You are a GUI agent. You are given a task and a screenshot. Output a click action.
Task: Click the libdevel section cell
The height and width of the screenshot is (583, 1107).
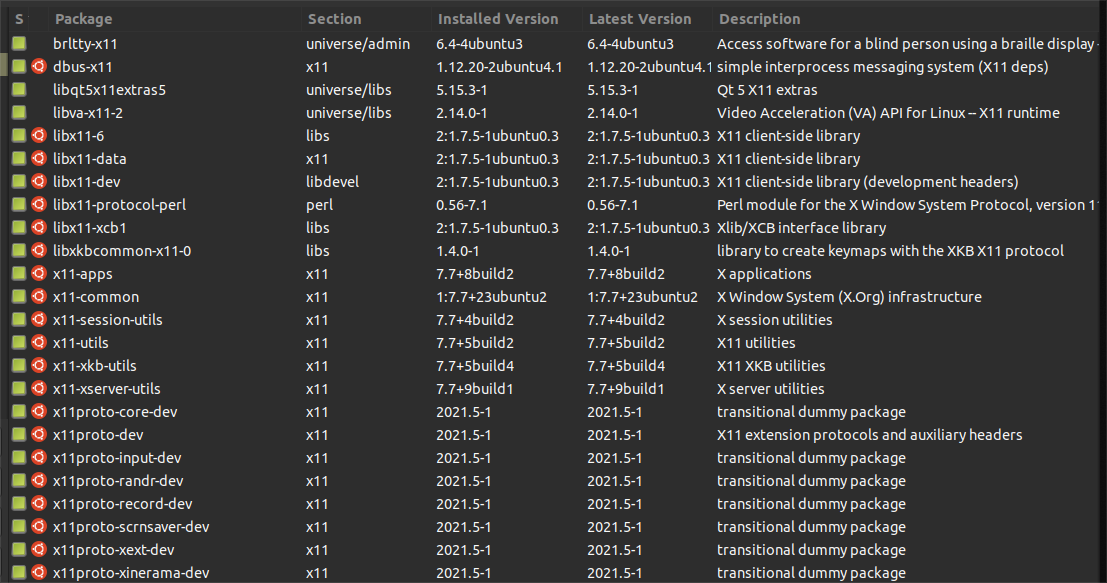point(333,181)
